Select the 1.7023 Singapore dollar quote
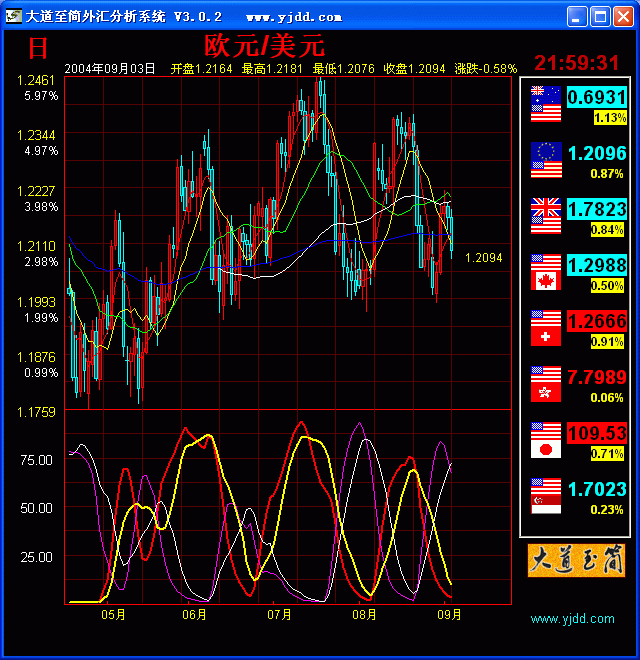The height and width of the screenshot is (660, 640). (597, 489)
